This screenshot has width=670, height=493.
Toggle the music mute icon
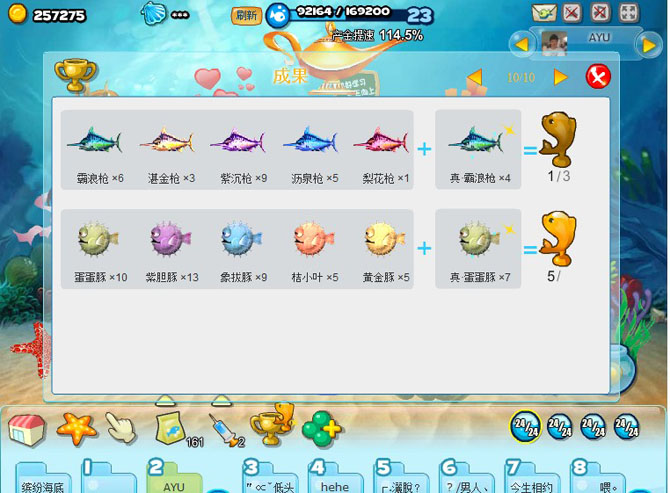[600, 12]
